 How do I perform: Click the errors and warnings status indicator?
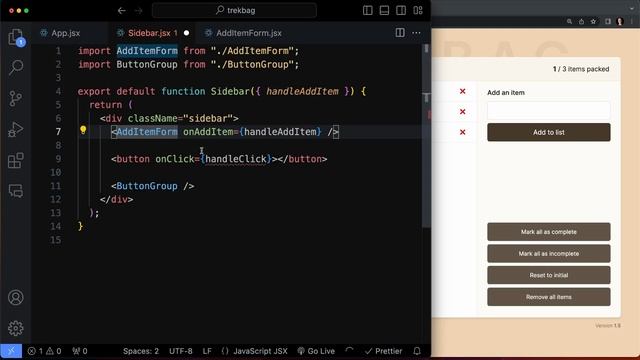click(x=44, y=351)
